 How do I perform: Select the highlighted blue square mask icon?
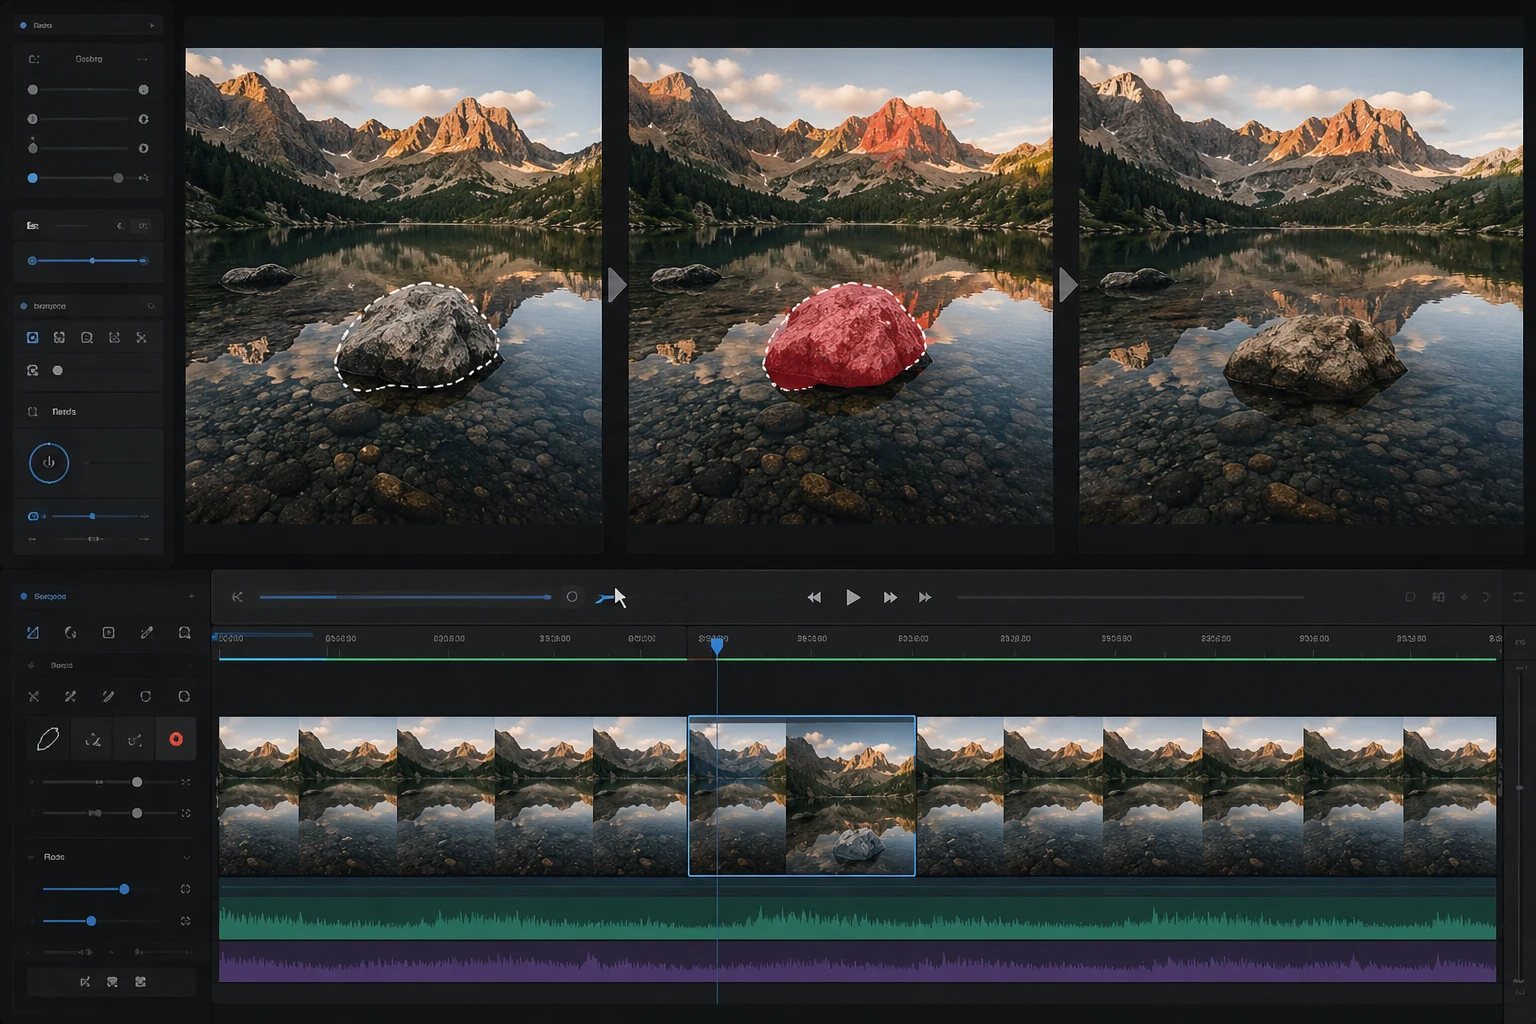pos(32,338)
